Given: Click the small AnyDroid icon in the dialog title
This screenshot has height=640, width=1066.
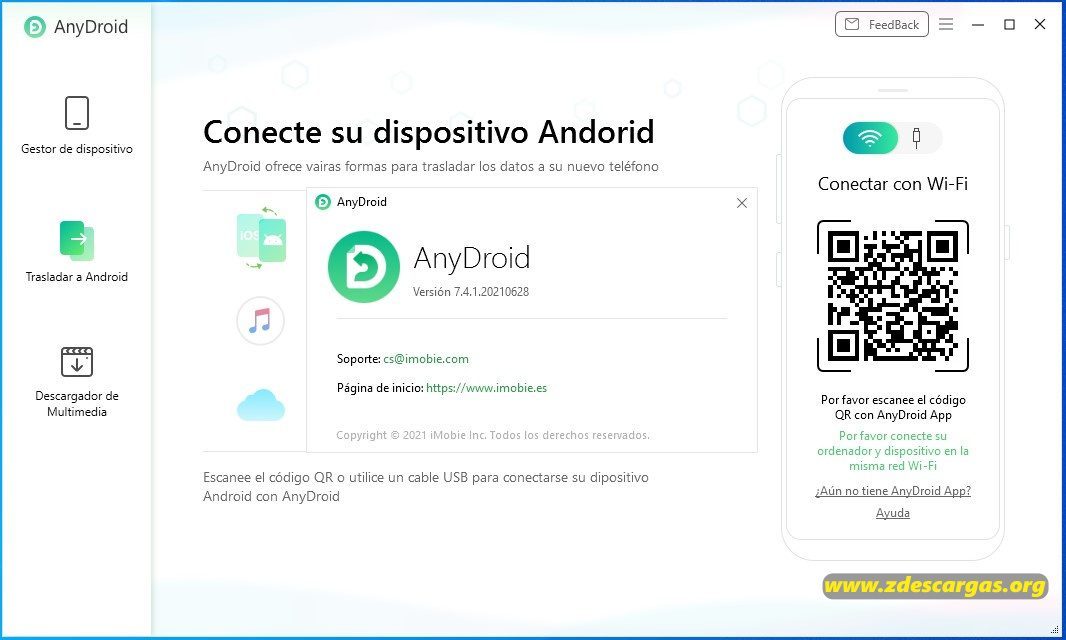Looking at the screenshot, I should (x=323, y=202).
